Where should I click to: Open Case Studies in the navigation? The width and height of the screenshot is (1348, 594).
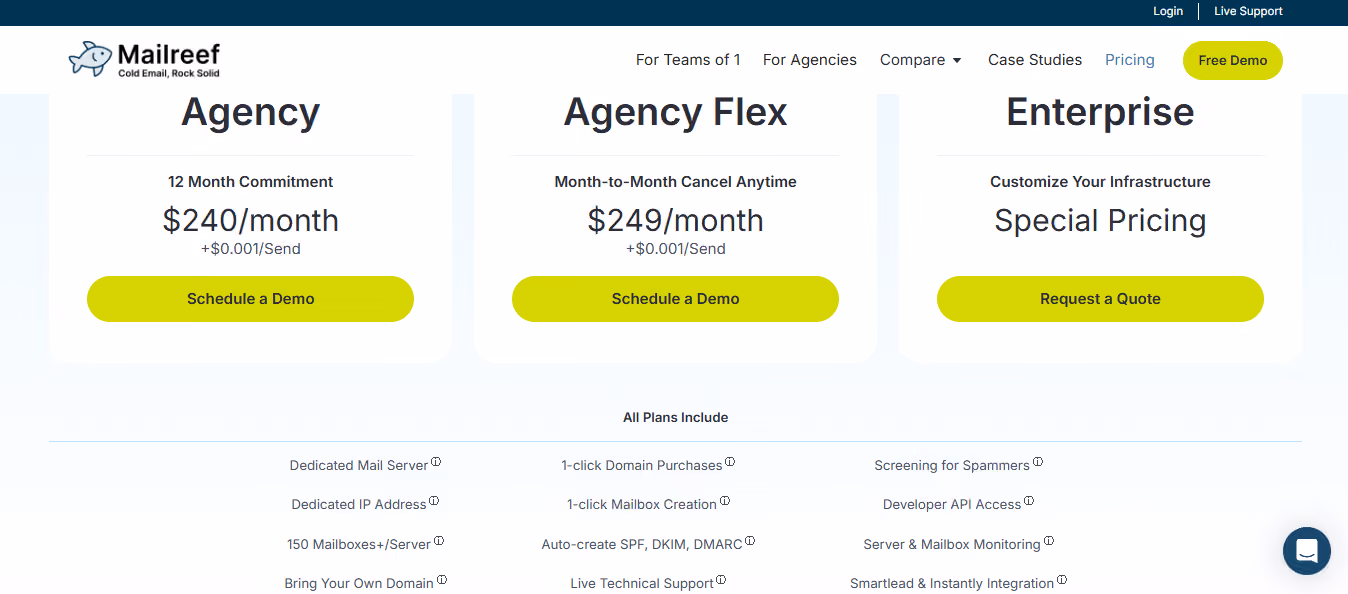1035,60
